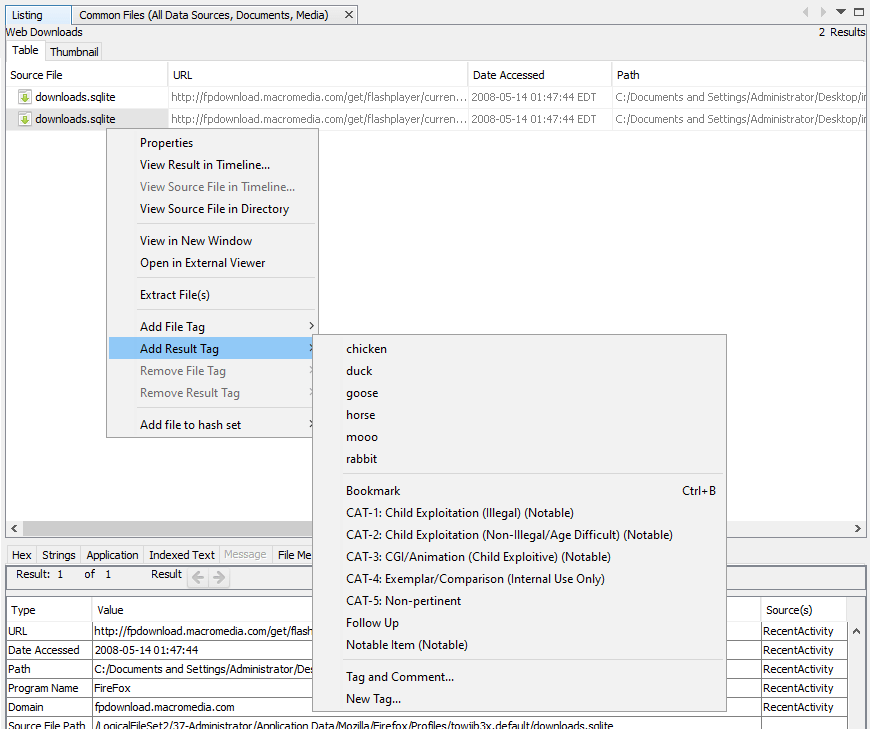
Task: Click the back navigation arrow in the top-right corner
Action: (807, 12)
